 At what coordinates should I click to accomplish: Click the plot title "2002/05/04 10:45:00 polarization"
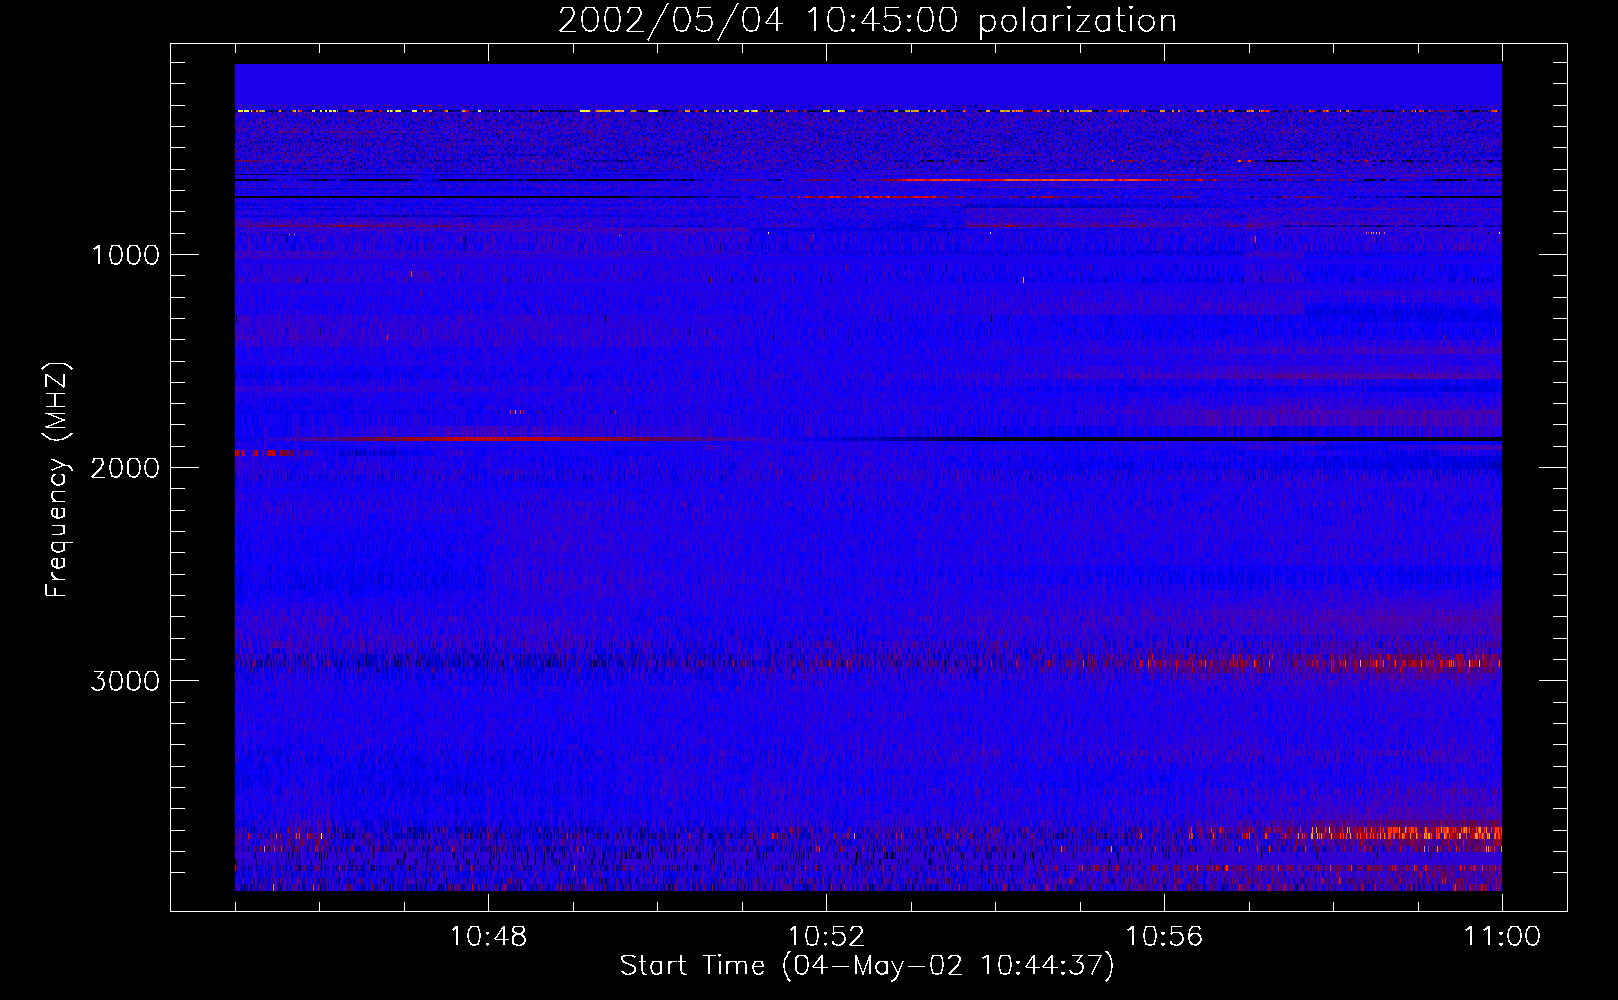click(867, 21)
